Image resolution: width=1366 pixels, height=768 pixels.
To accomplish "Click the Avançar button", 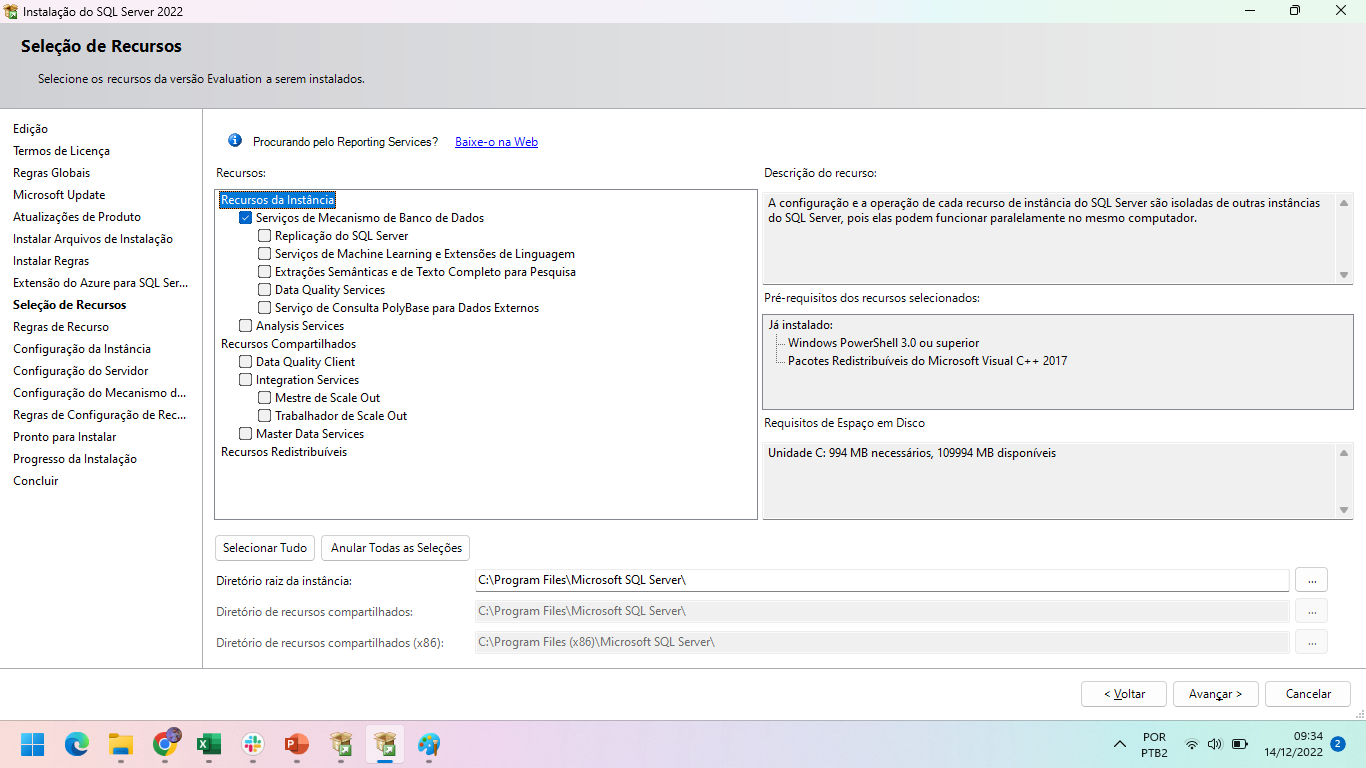I will [x=1216, y=694].
